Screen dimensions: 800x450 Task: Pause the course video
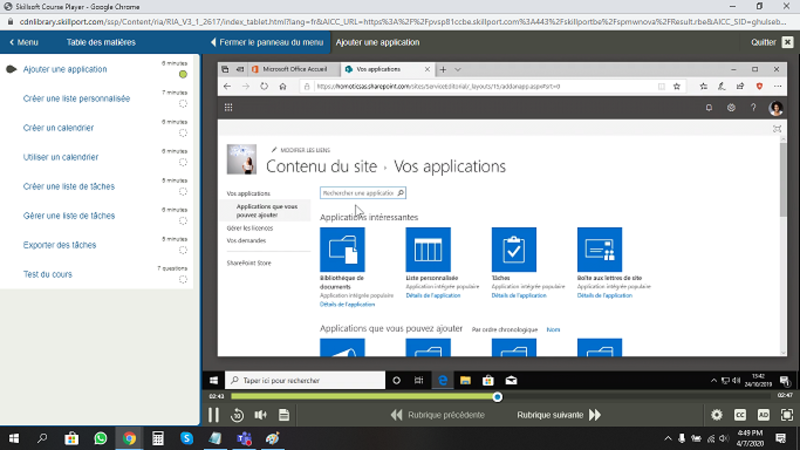213,415
